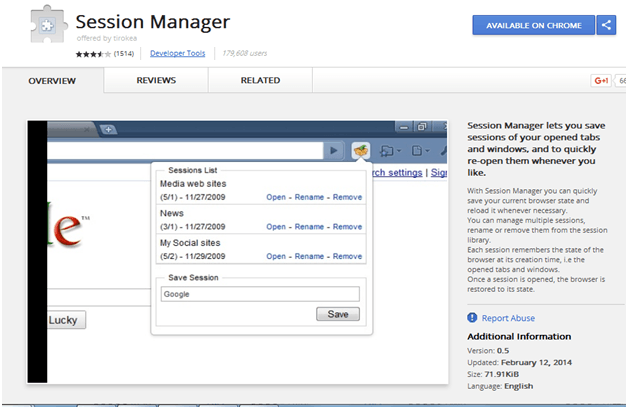Click the Report Abuse link
The height and width of the screenshot is (409, 628).
508,318
